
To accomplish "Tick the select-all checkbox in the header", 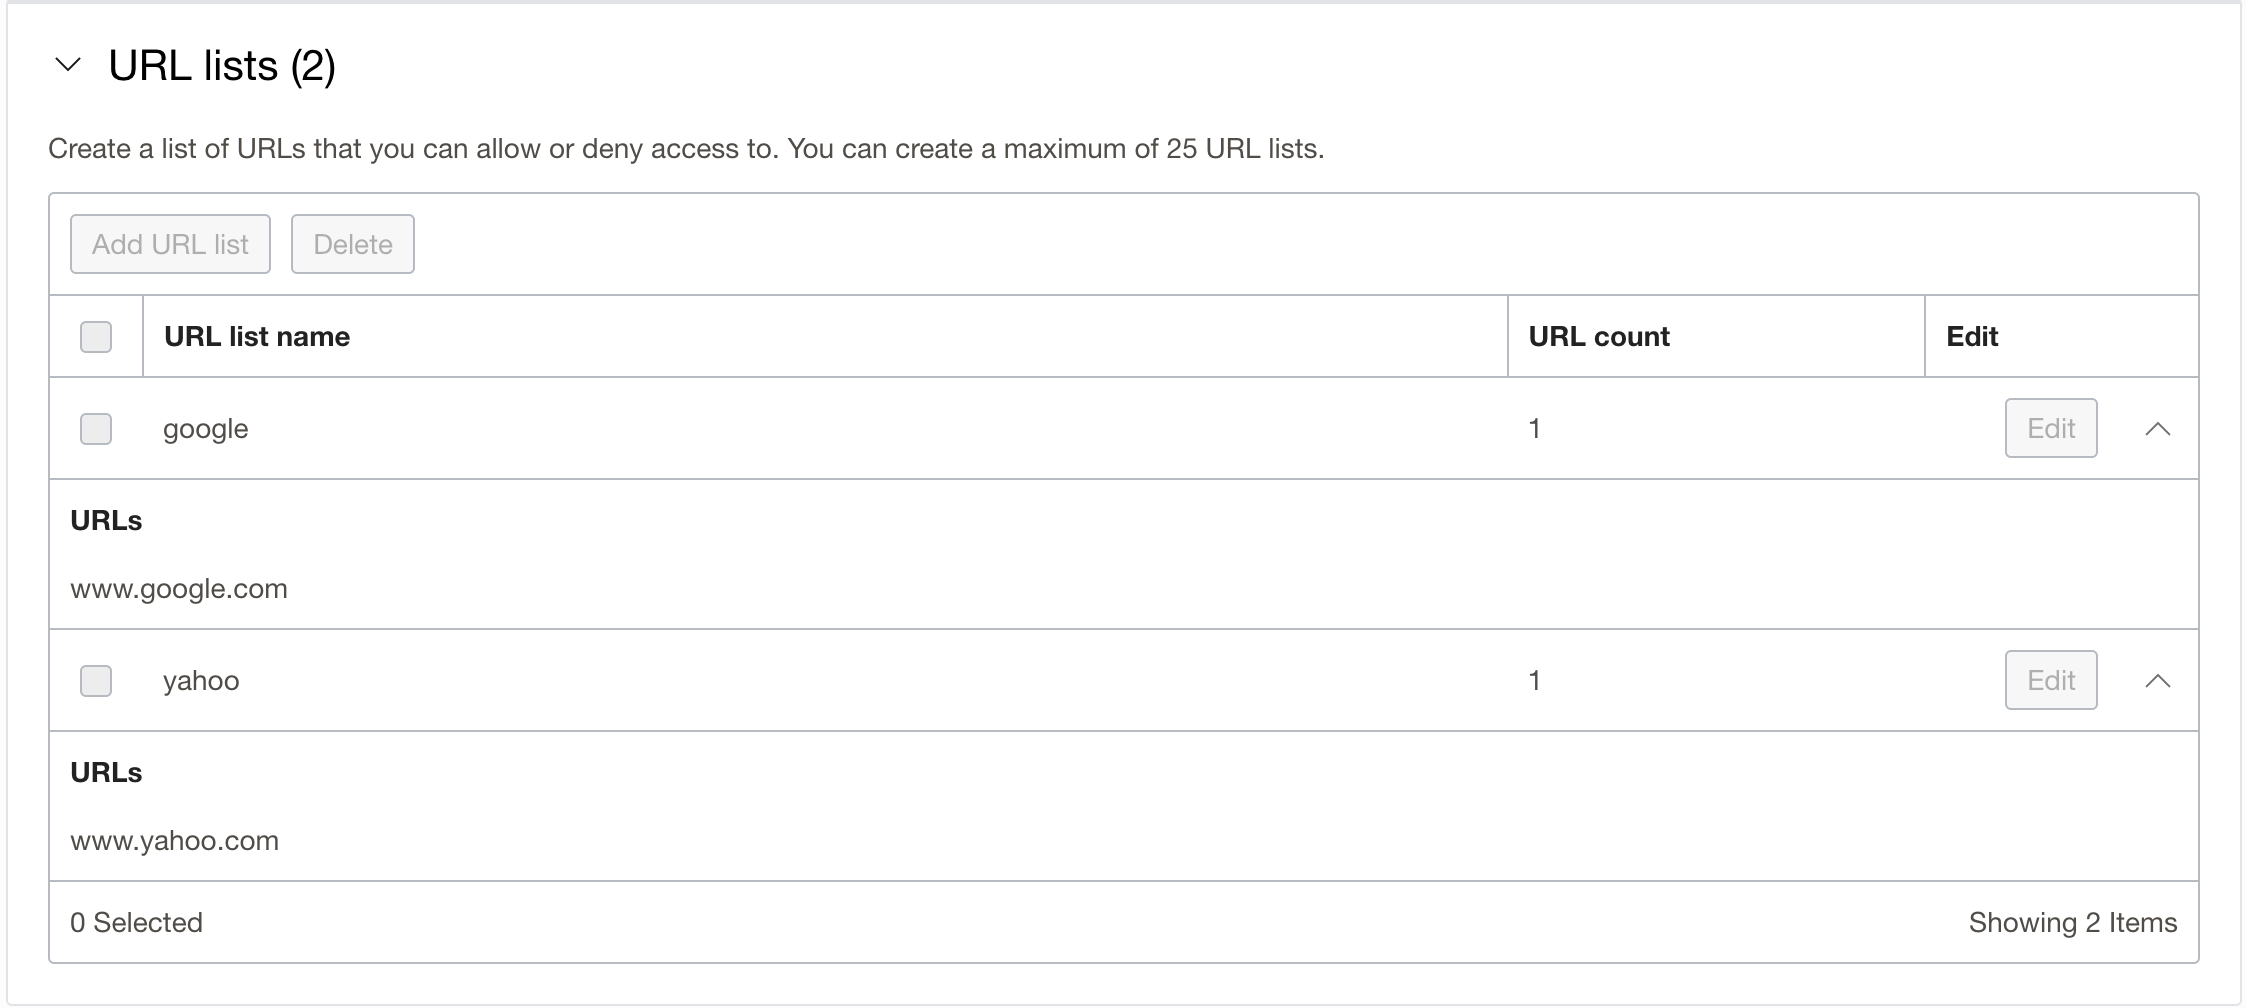I will coord(96,336).
